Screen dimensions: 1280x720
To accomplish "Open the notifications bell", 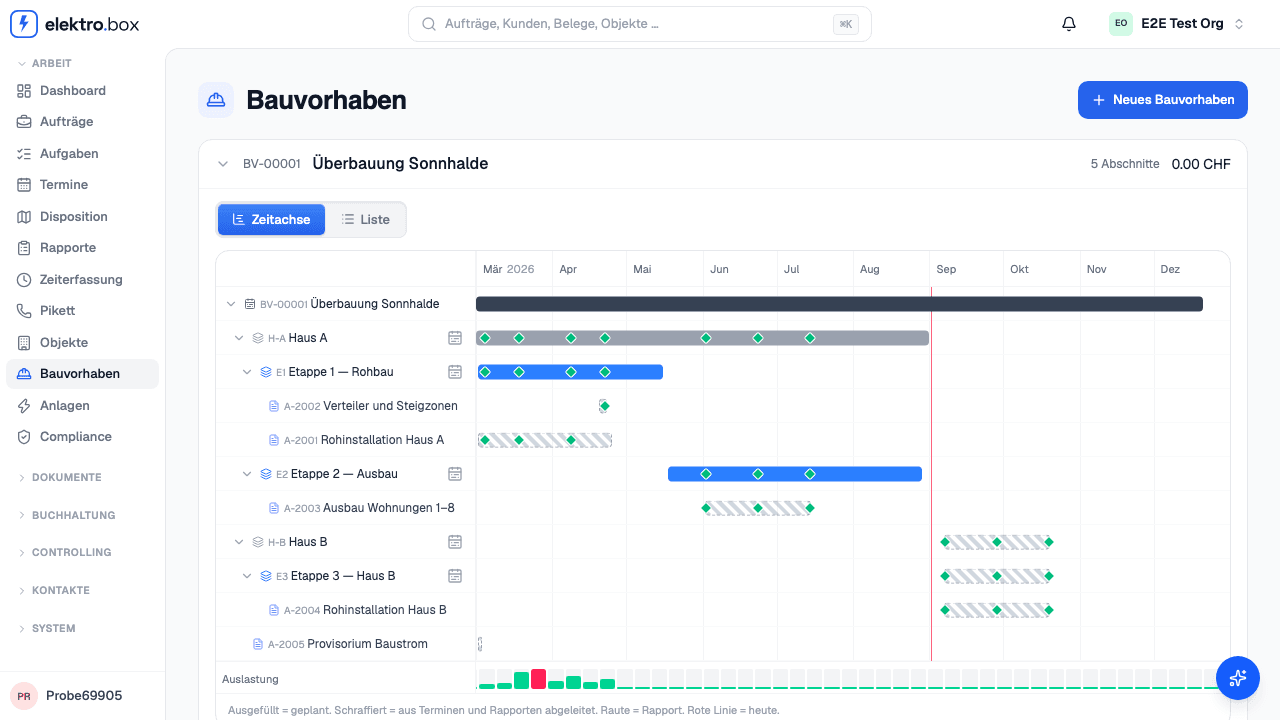I will pos(1069,24).
